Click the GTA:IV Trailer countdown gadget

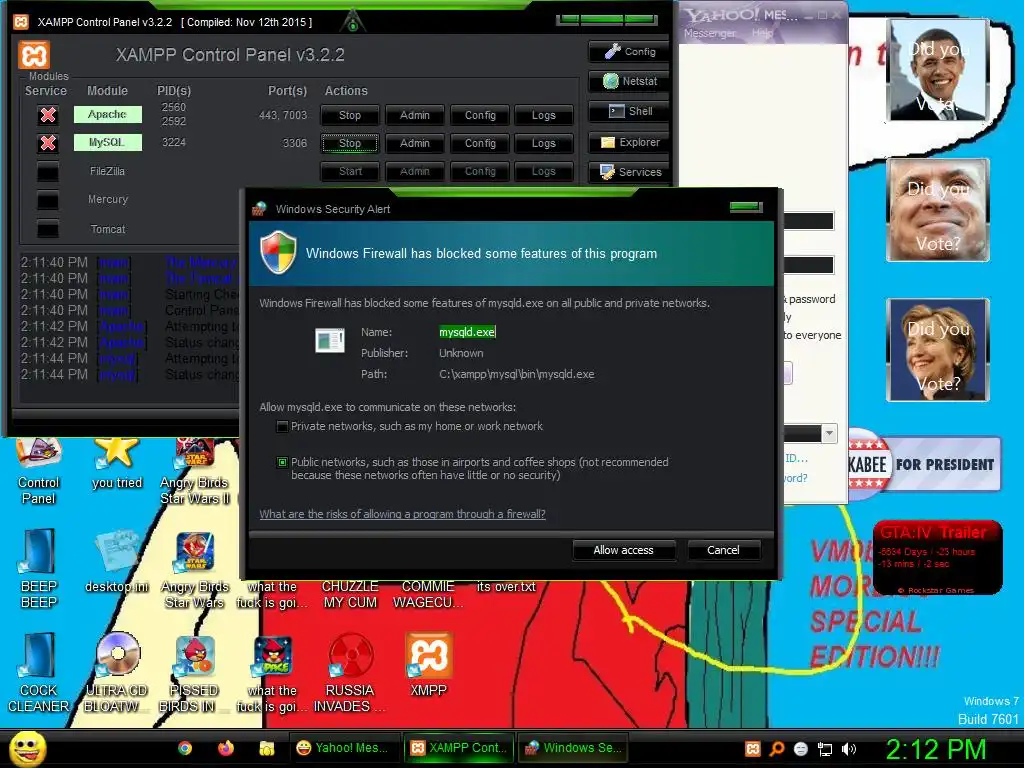[x=937, y=558]
